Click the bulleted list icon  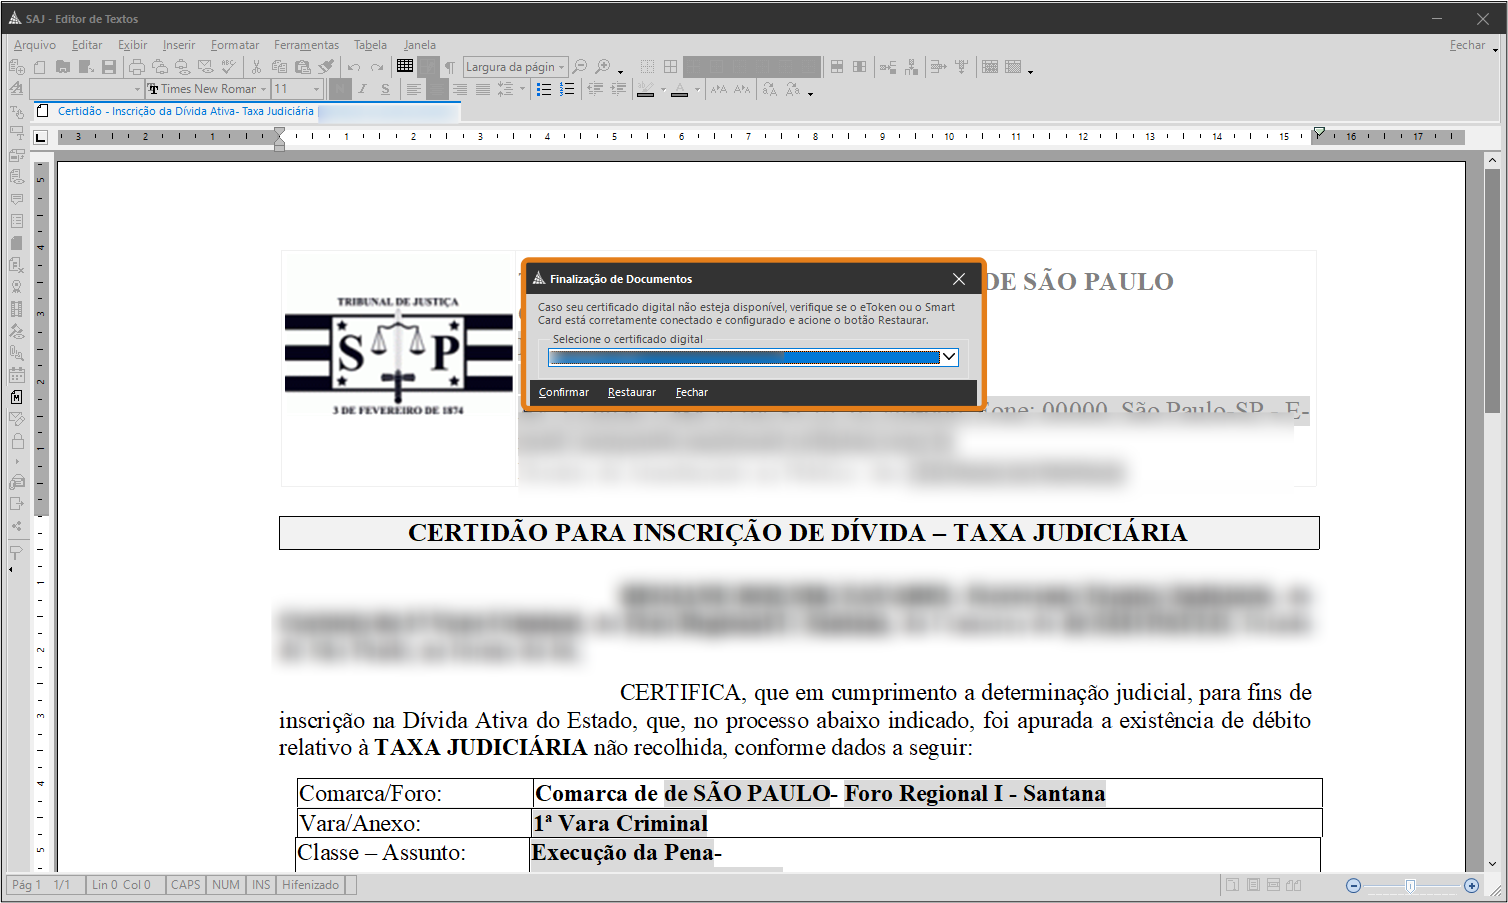pyautogui.click(x=544, y=89)
